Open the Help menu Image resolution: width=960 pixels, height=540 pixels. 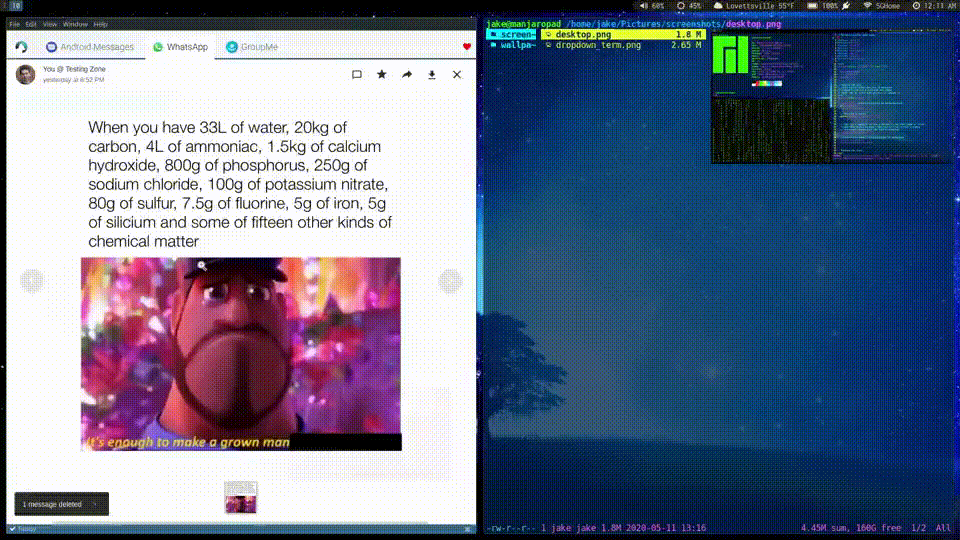[x=100, y=24]
